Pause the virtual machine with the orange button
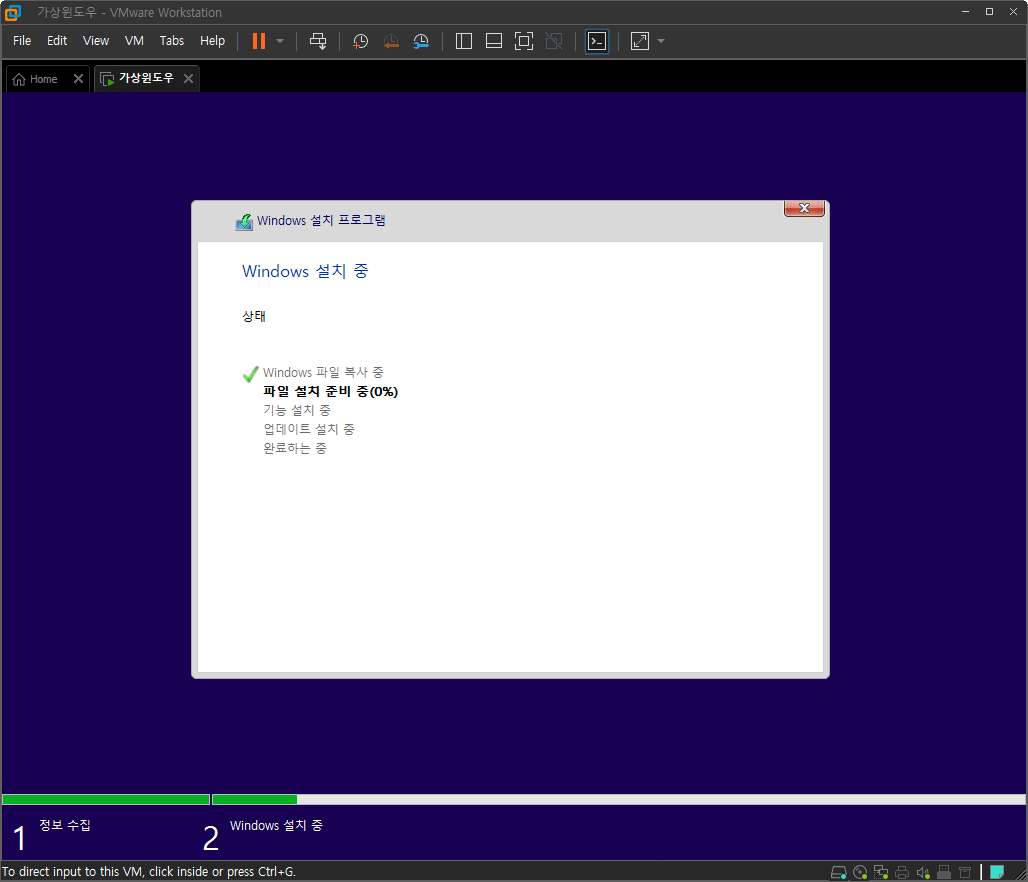This screenshot has width=1028, height=882. (259, 41)
